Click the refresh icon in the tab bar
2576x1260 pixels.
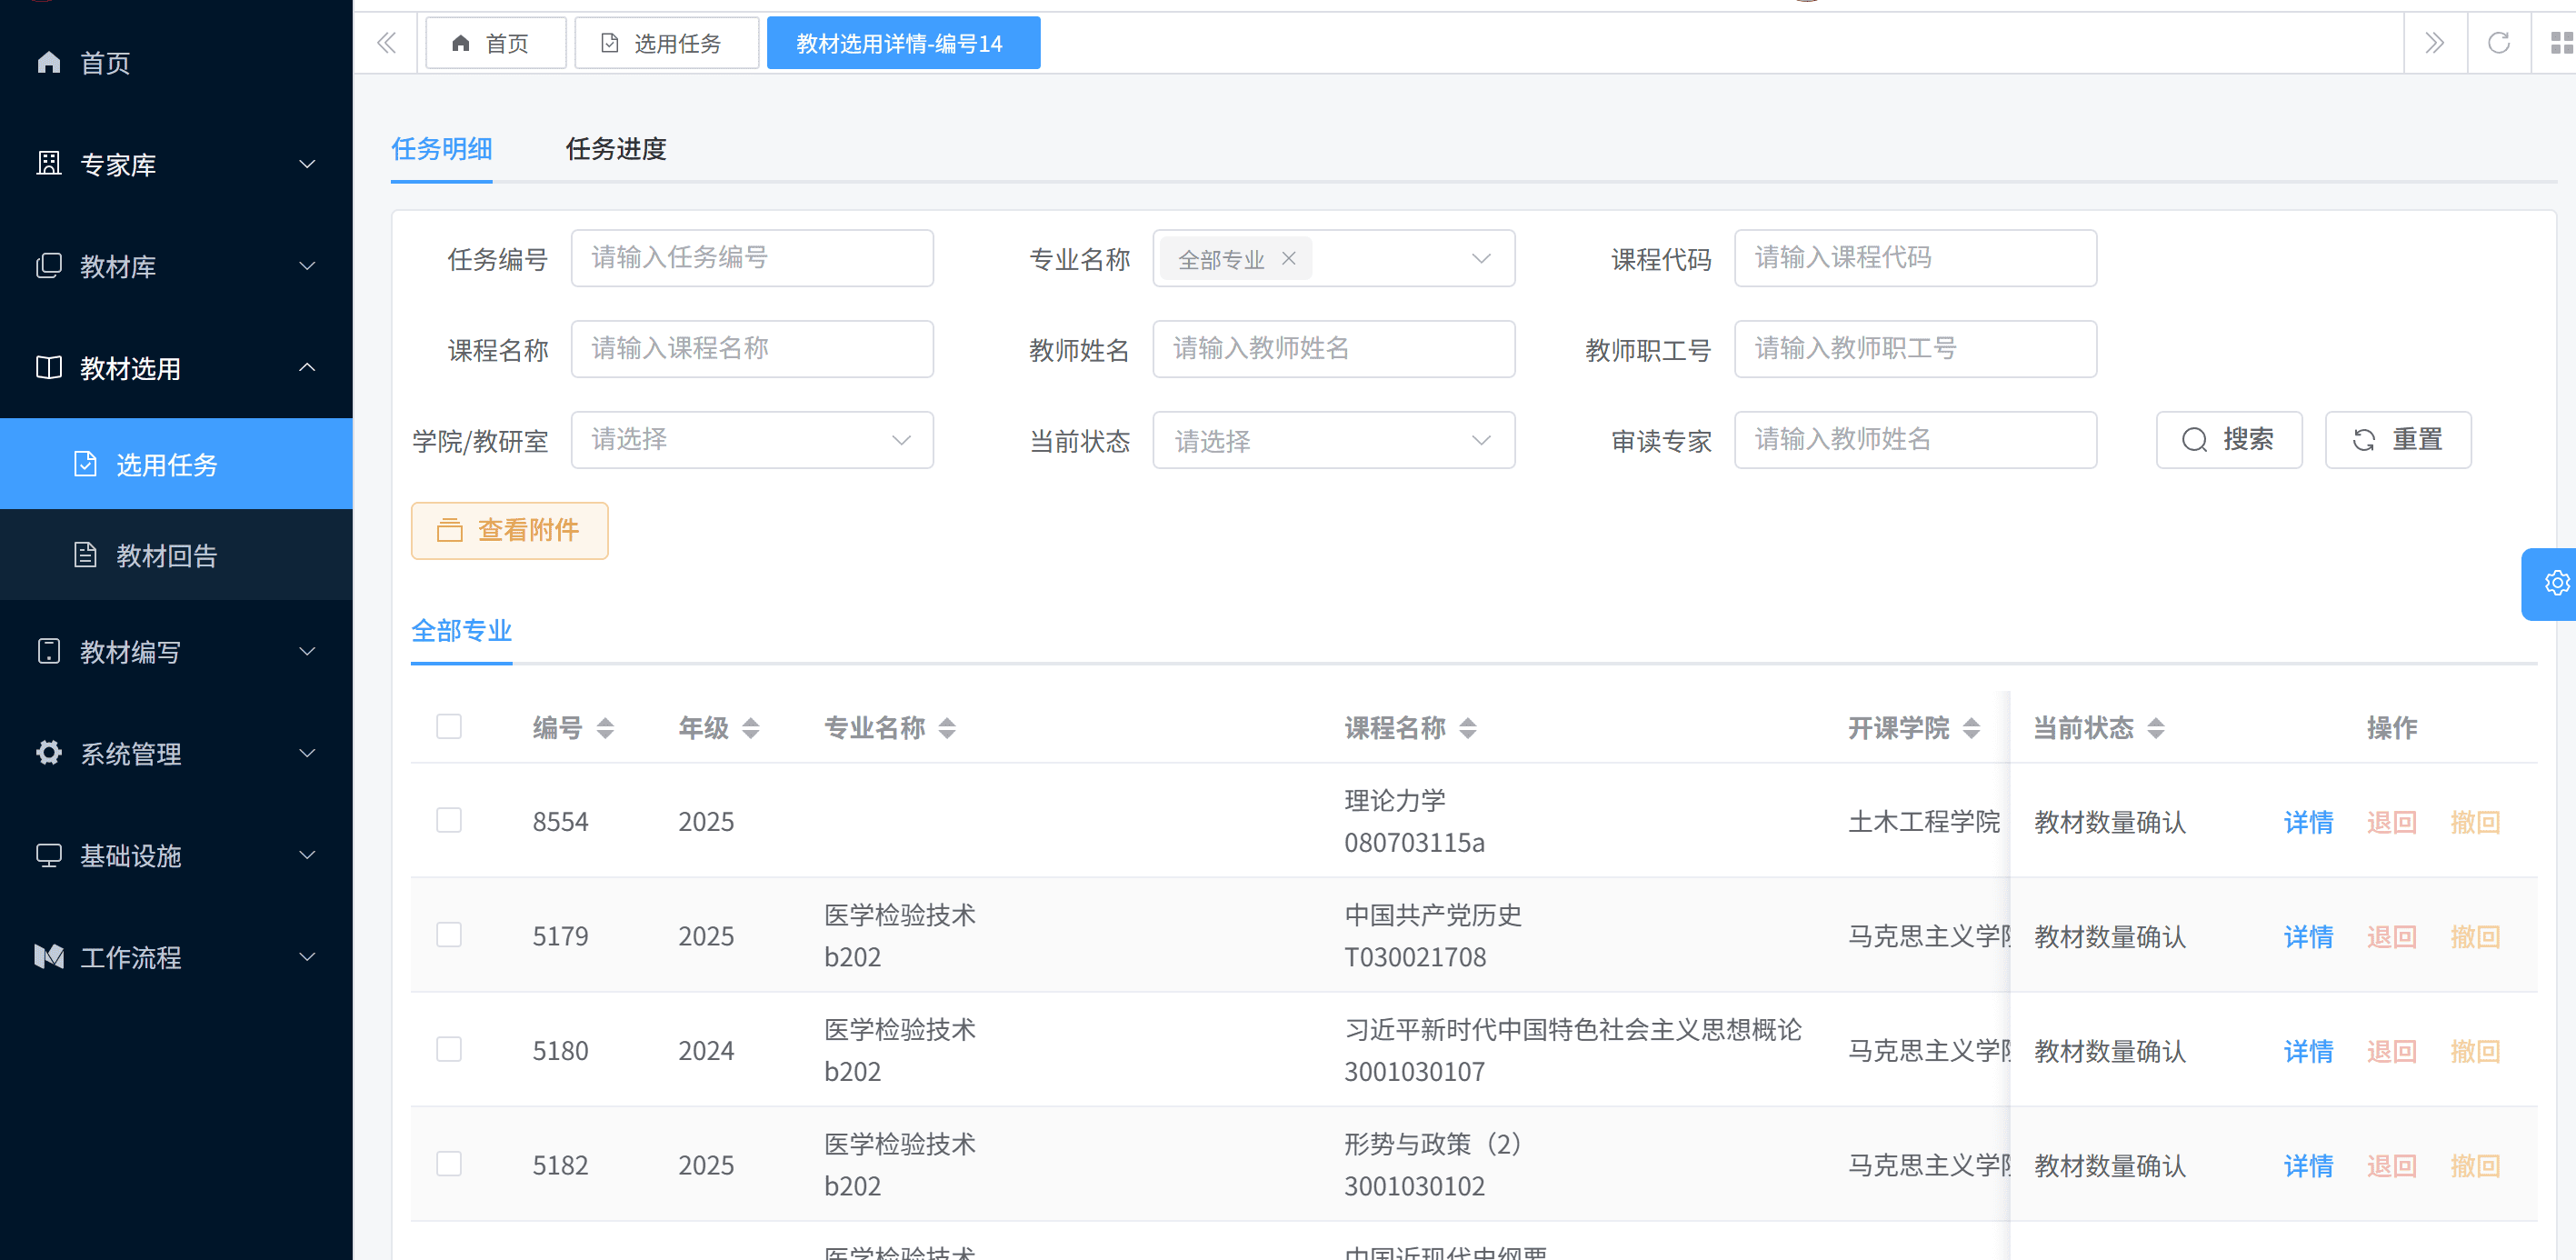point(2497,43)
